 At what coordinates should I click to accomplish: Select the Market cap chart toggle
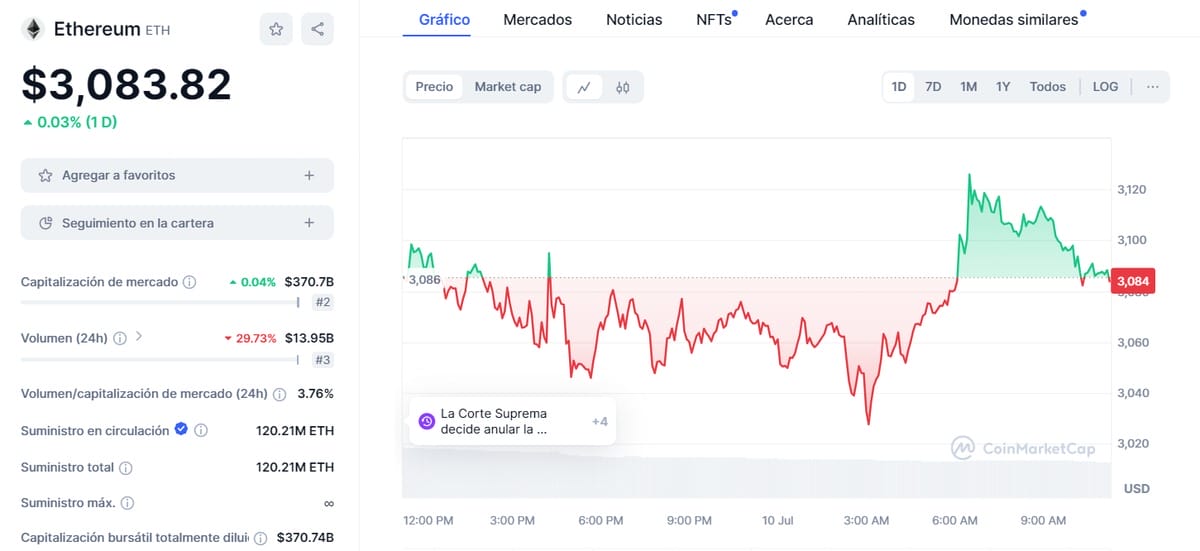click(508, 87)
